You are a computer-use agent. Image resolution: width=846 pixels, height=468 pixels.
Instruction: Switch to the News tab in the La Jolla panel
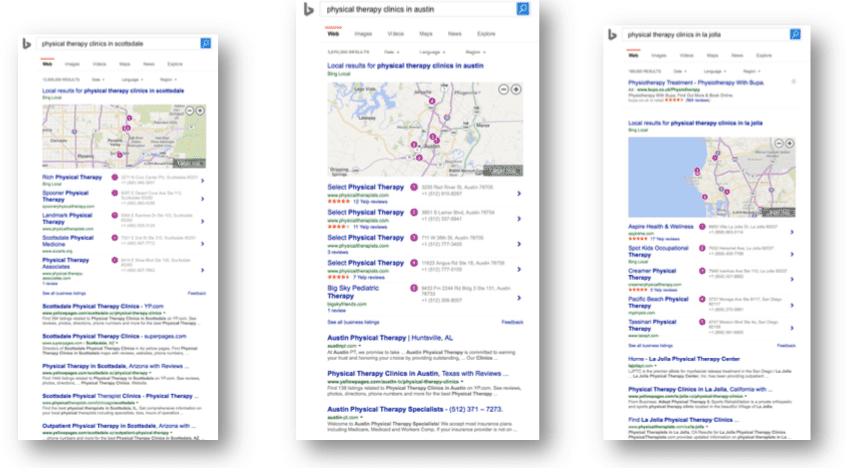tap(737, 56)
